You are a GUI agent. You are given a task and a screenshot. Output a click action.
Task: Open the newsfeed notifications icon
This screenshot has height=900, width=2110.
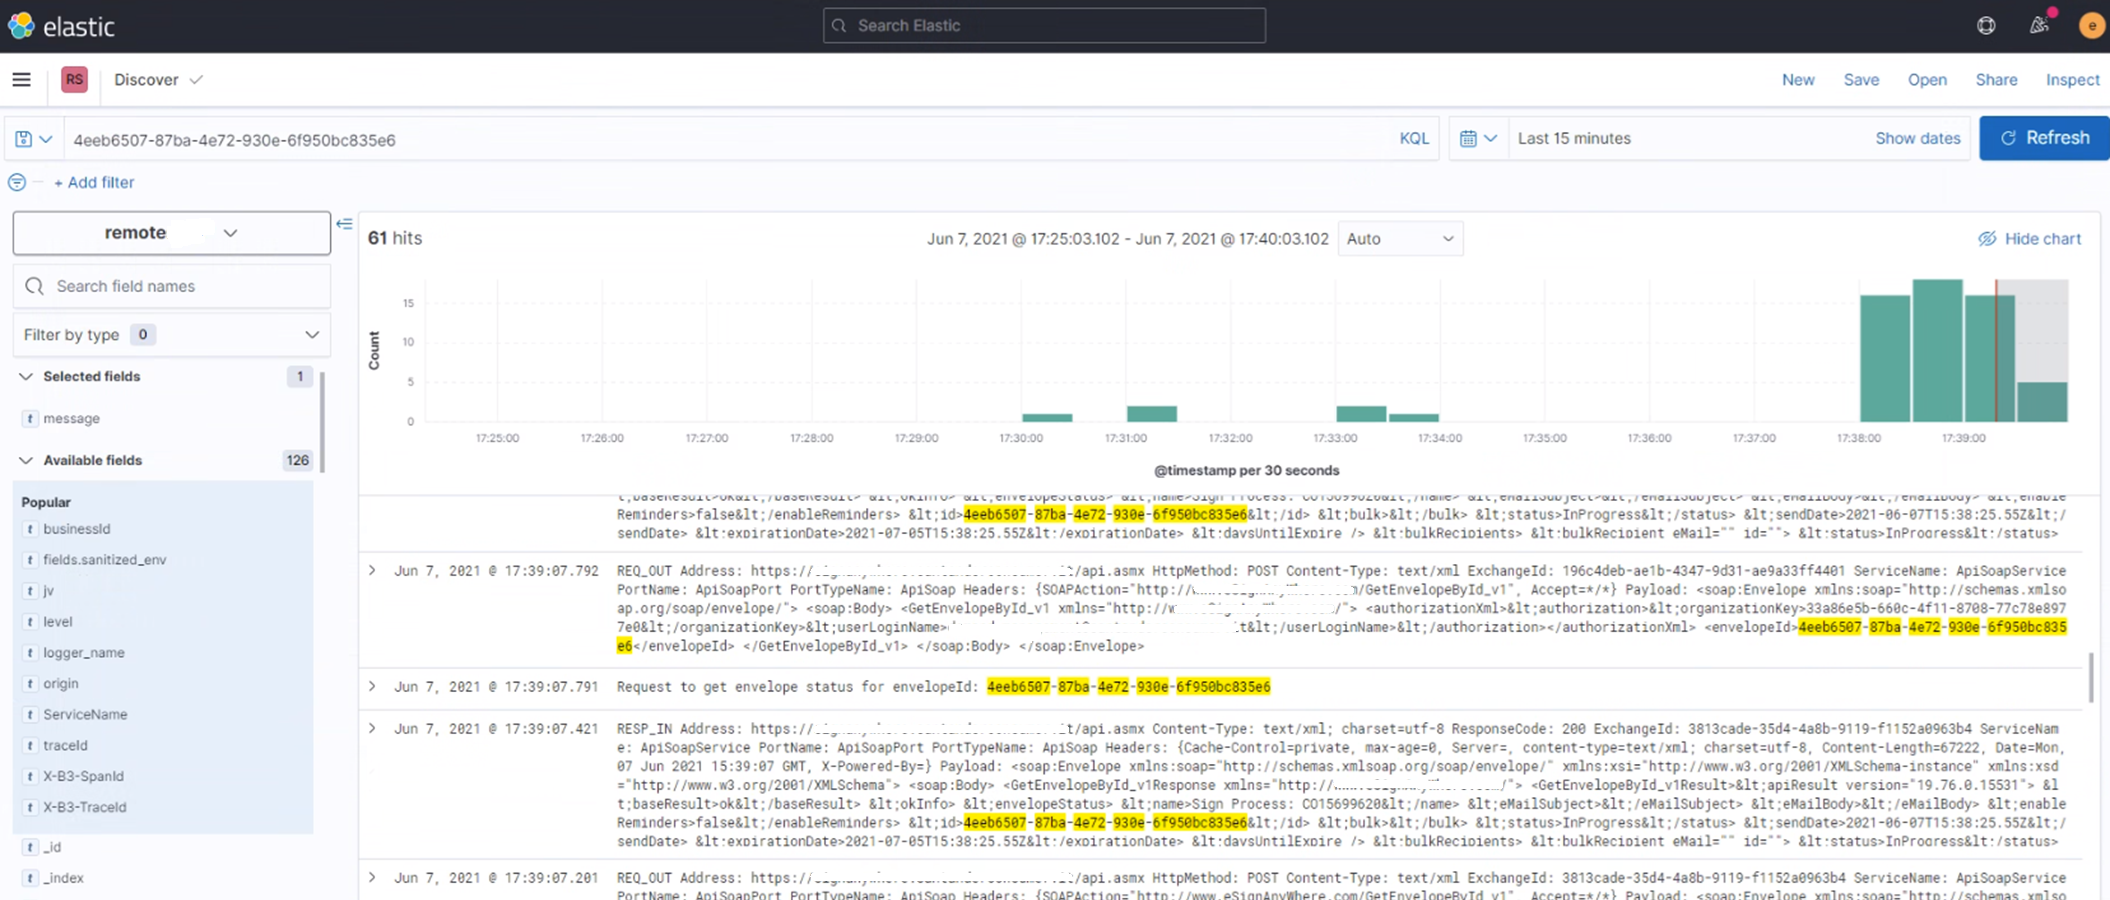coord(2039,26)
